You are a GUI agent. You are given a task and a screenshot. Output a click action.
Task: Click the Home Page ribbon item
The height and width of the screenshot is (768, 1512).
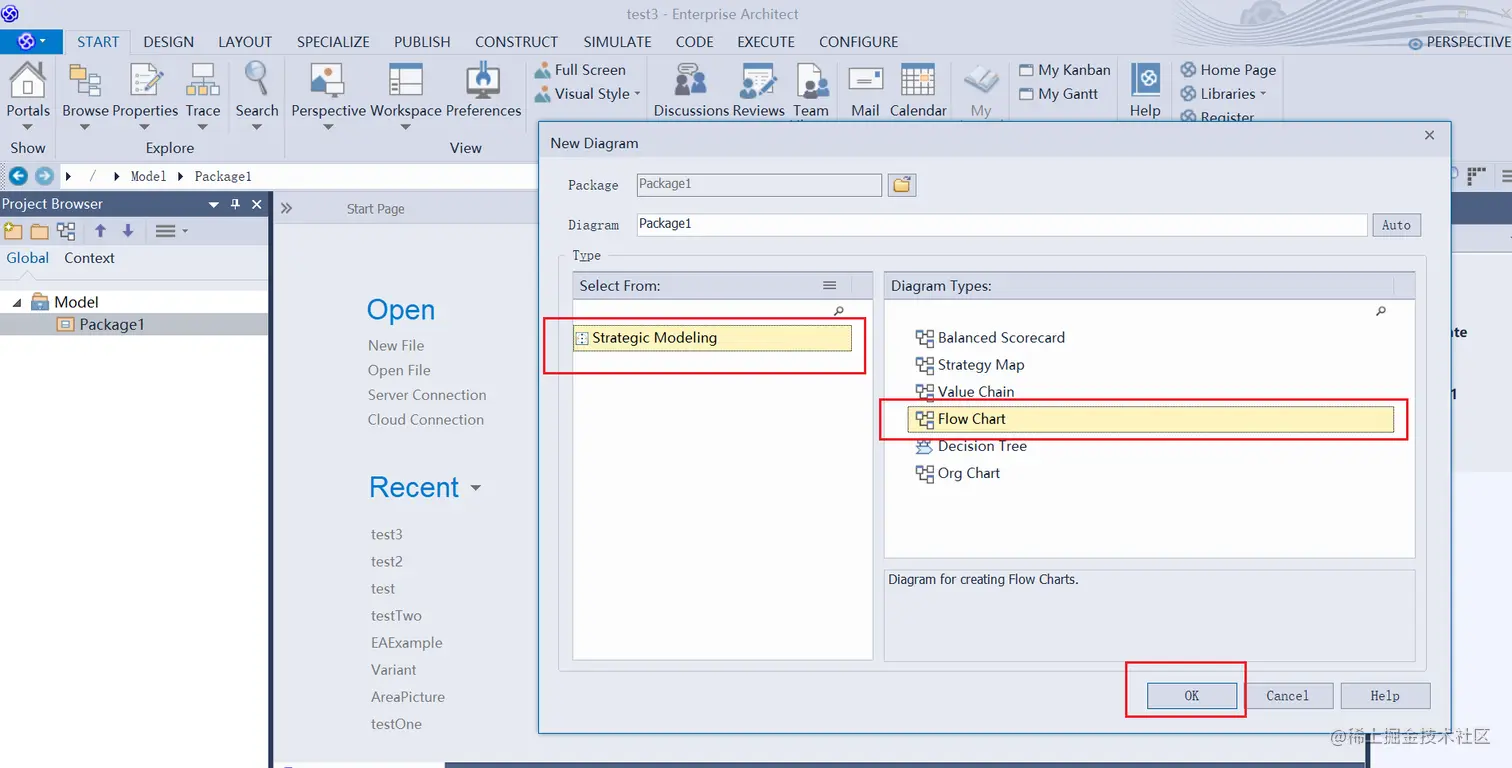[1228, 70]
